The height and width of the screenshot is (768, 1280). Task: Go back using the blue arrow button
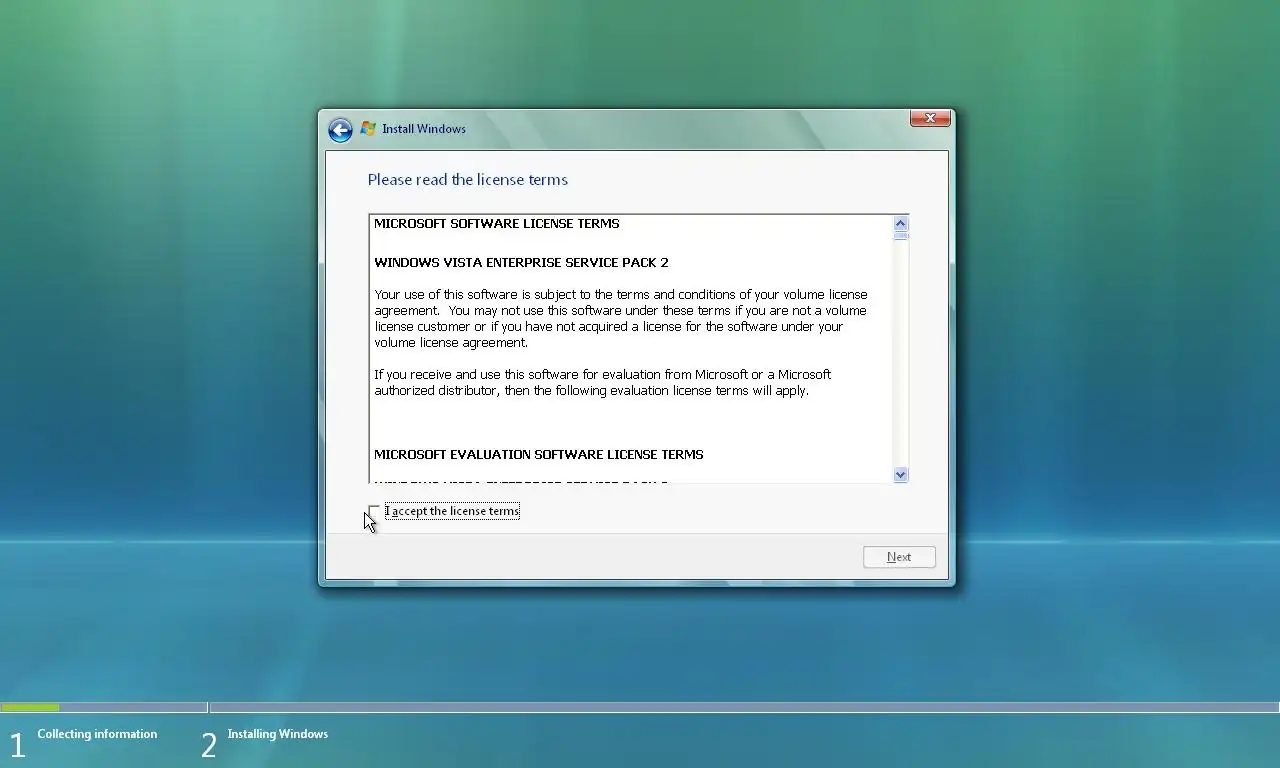pos(340,130)
